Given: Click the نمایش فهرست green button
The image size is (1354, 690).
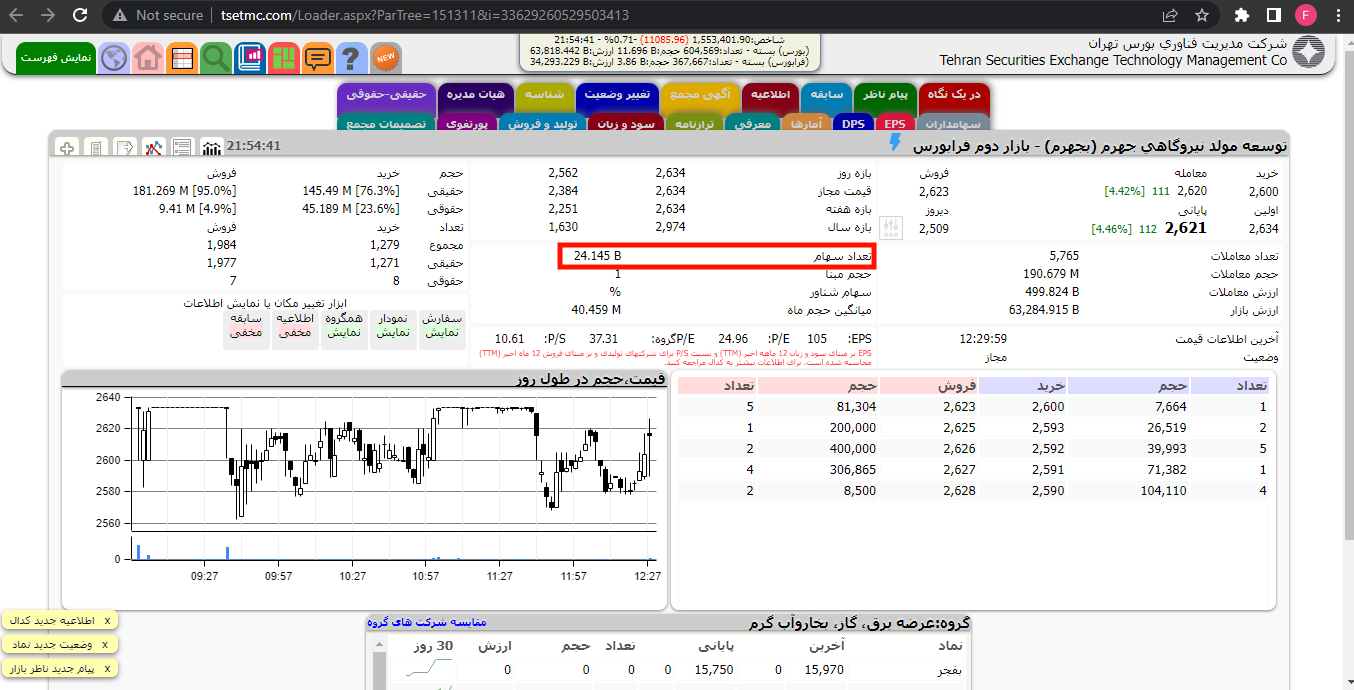Looking at the screenshot, I should (x=55, y=57).
